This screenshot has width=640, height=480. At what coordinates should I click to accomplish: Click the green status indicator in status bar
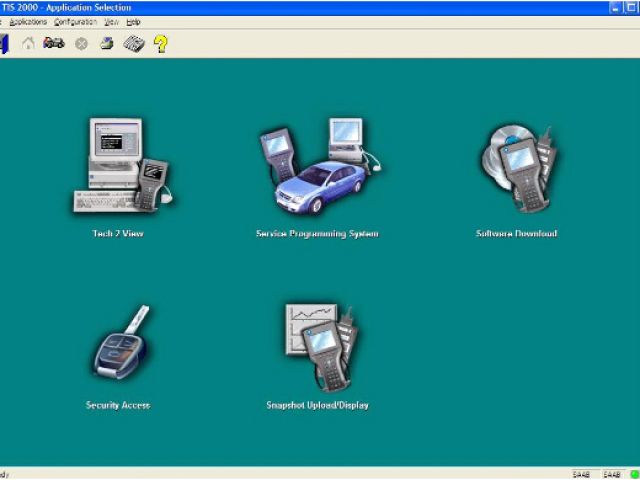click(633, 474)
